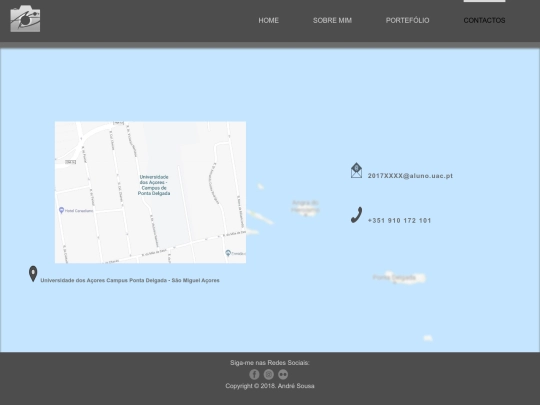Open the HOME page

pos(269,21)
